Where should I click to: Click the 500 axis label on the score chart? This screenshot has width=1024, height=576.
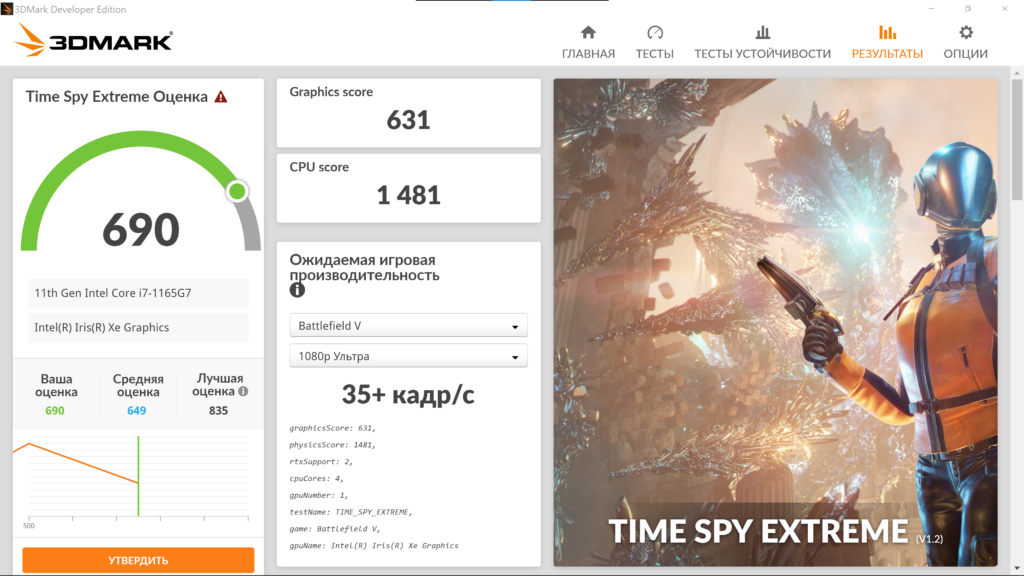click(x=29, y=526)
